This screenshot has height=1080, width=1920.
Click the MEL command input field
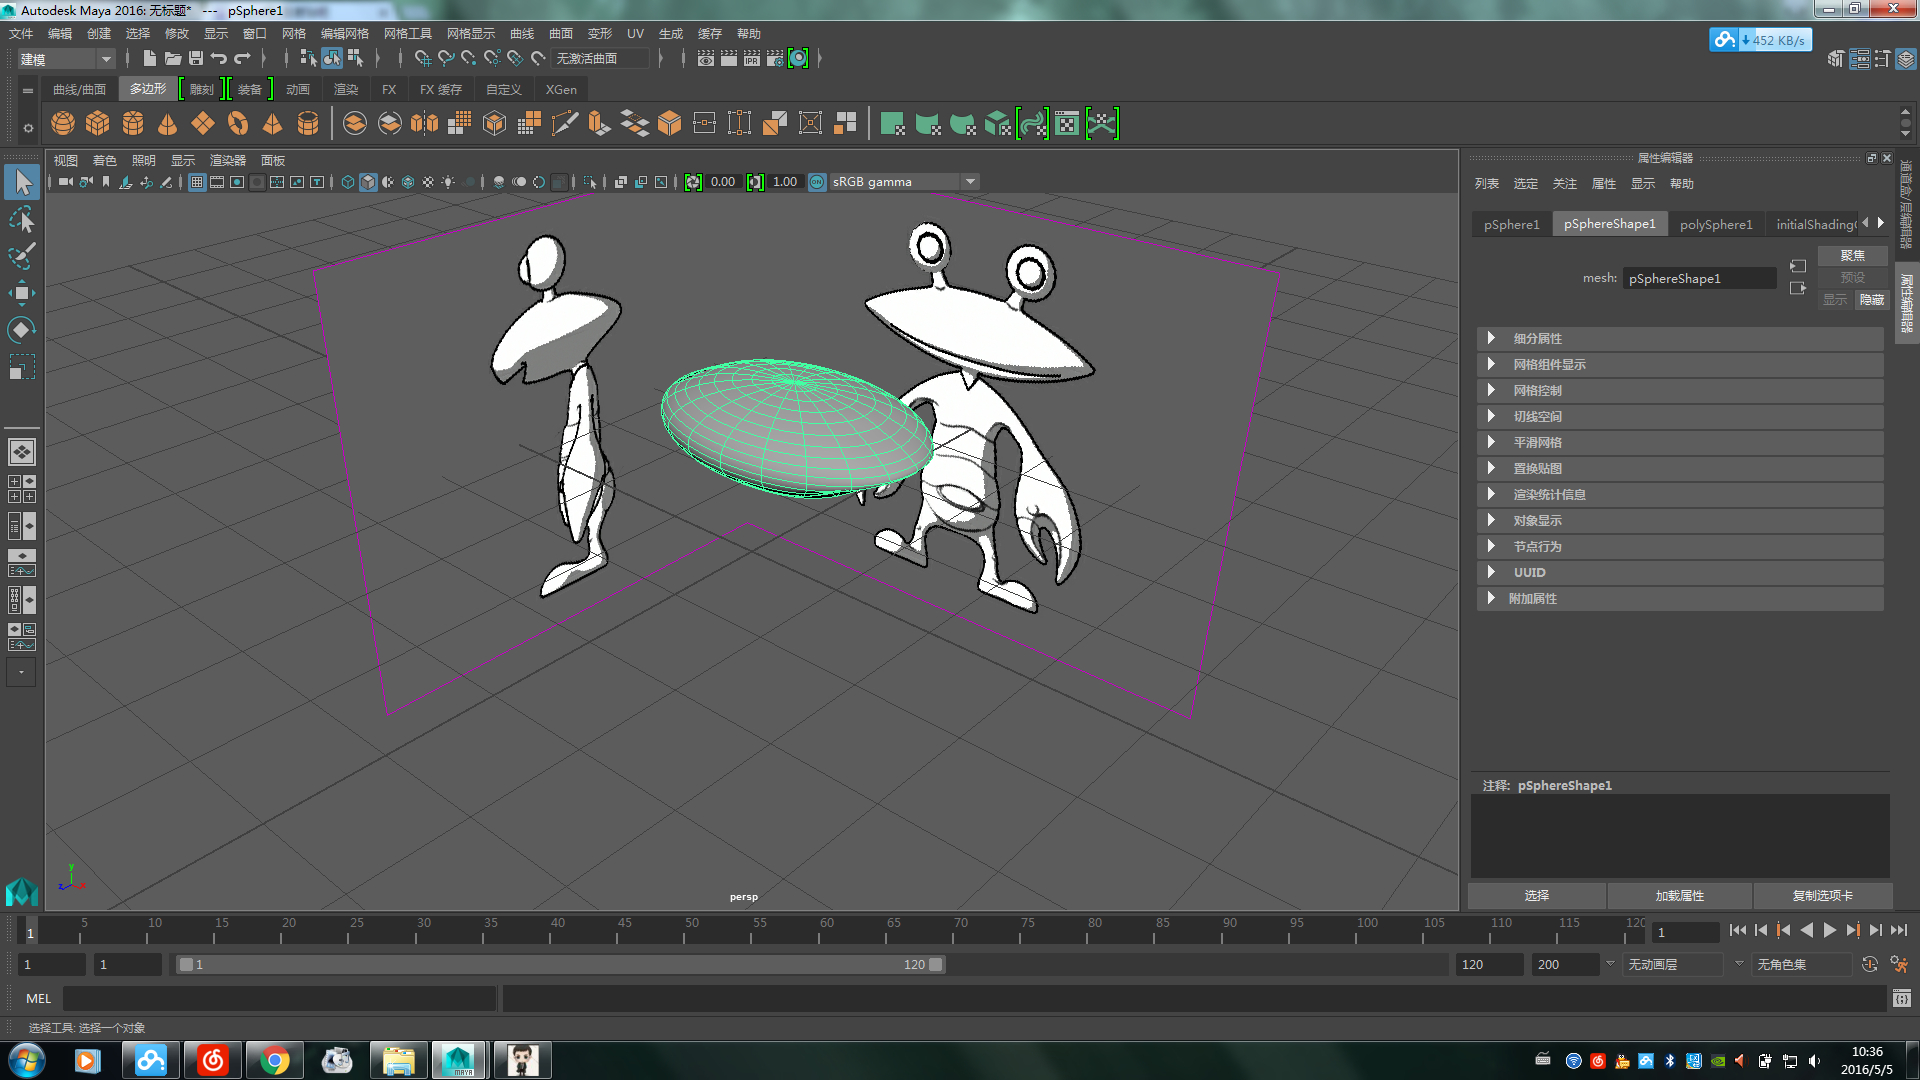(280, 998)
